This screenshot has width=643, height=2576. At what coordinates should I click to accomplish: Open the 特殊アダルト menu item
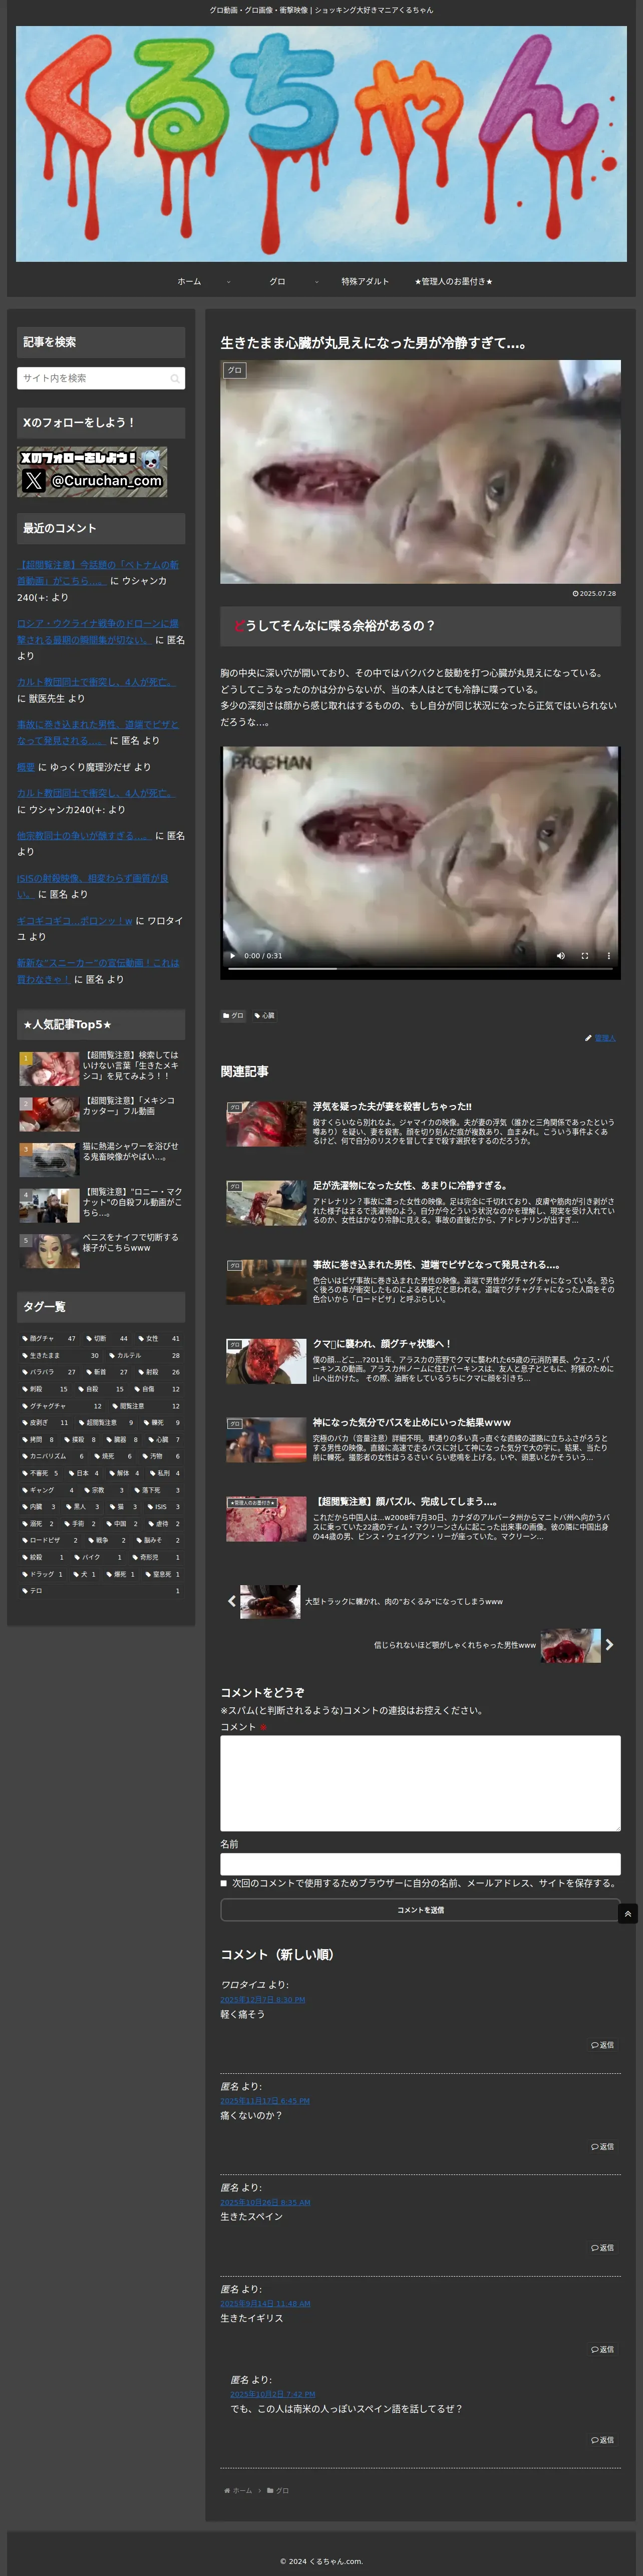[365, 282]
